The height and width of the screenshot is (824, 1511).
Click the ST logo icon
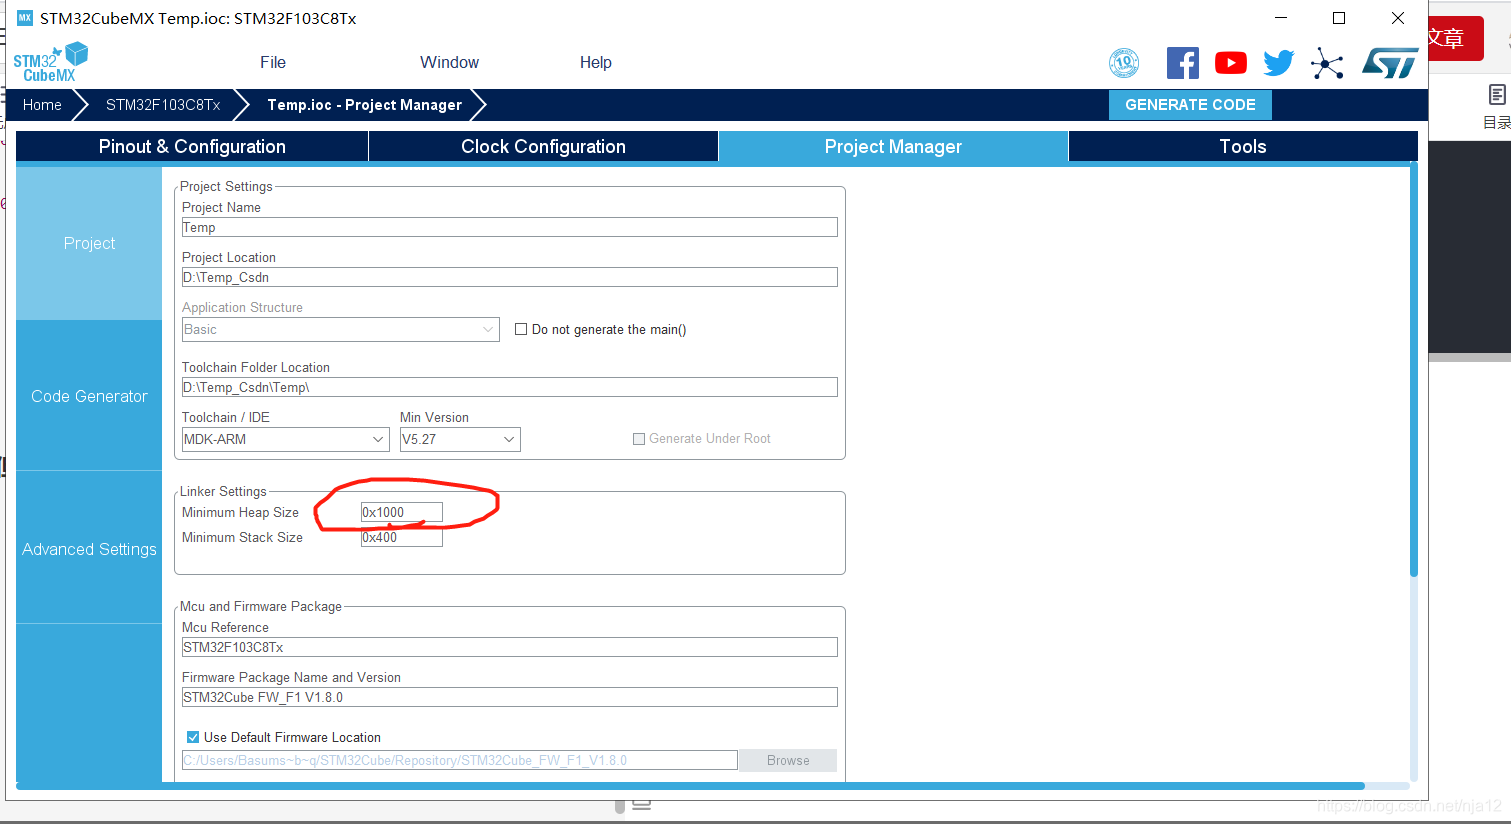pos(1390,63)
